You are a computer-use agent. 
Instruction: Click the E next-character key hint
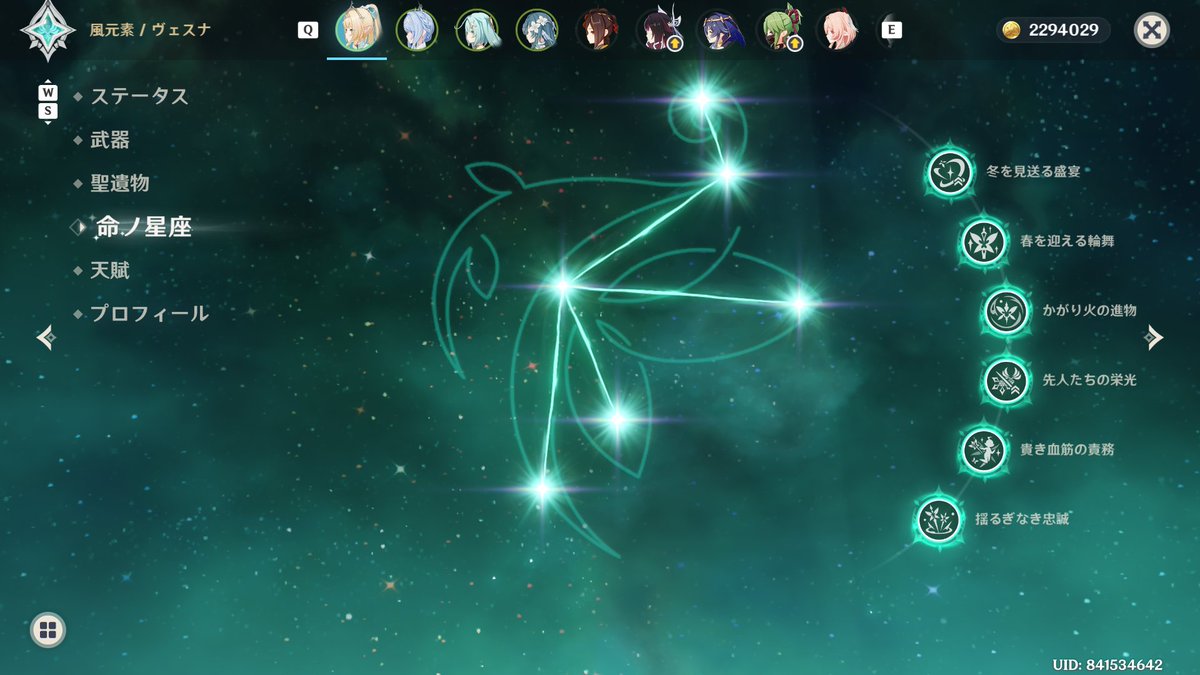891,30
